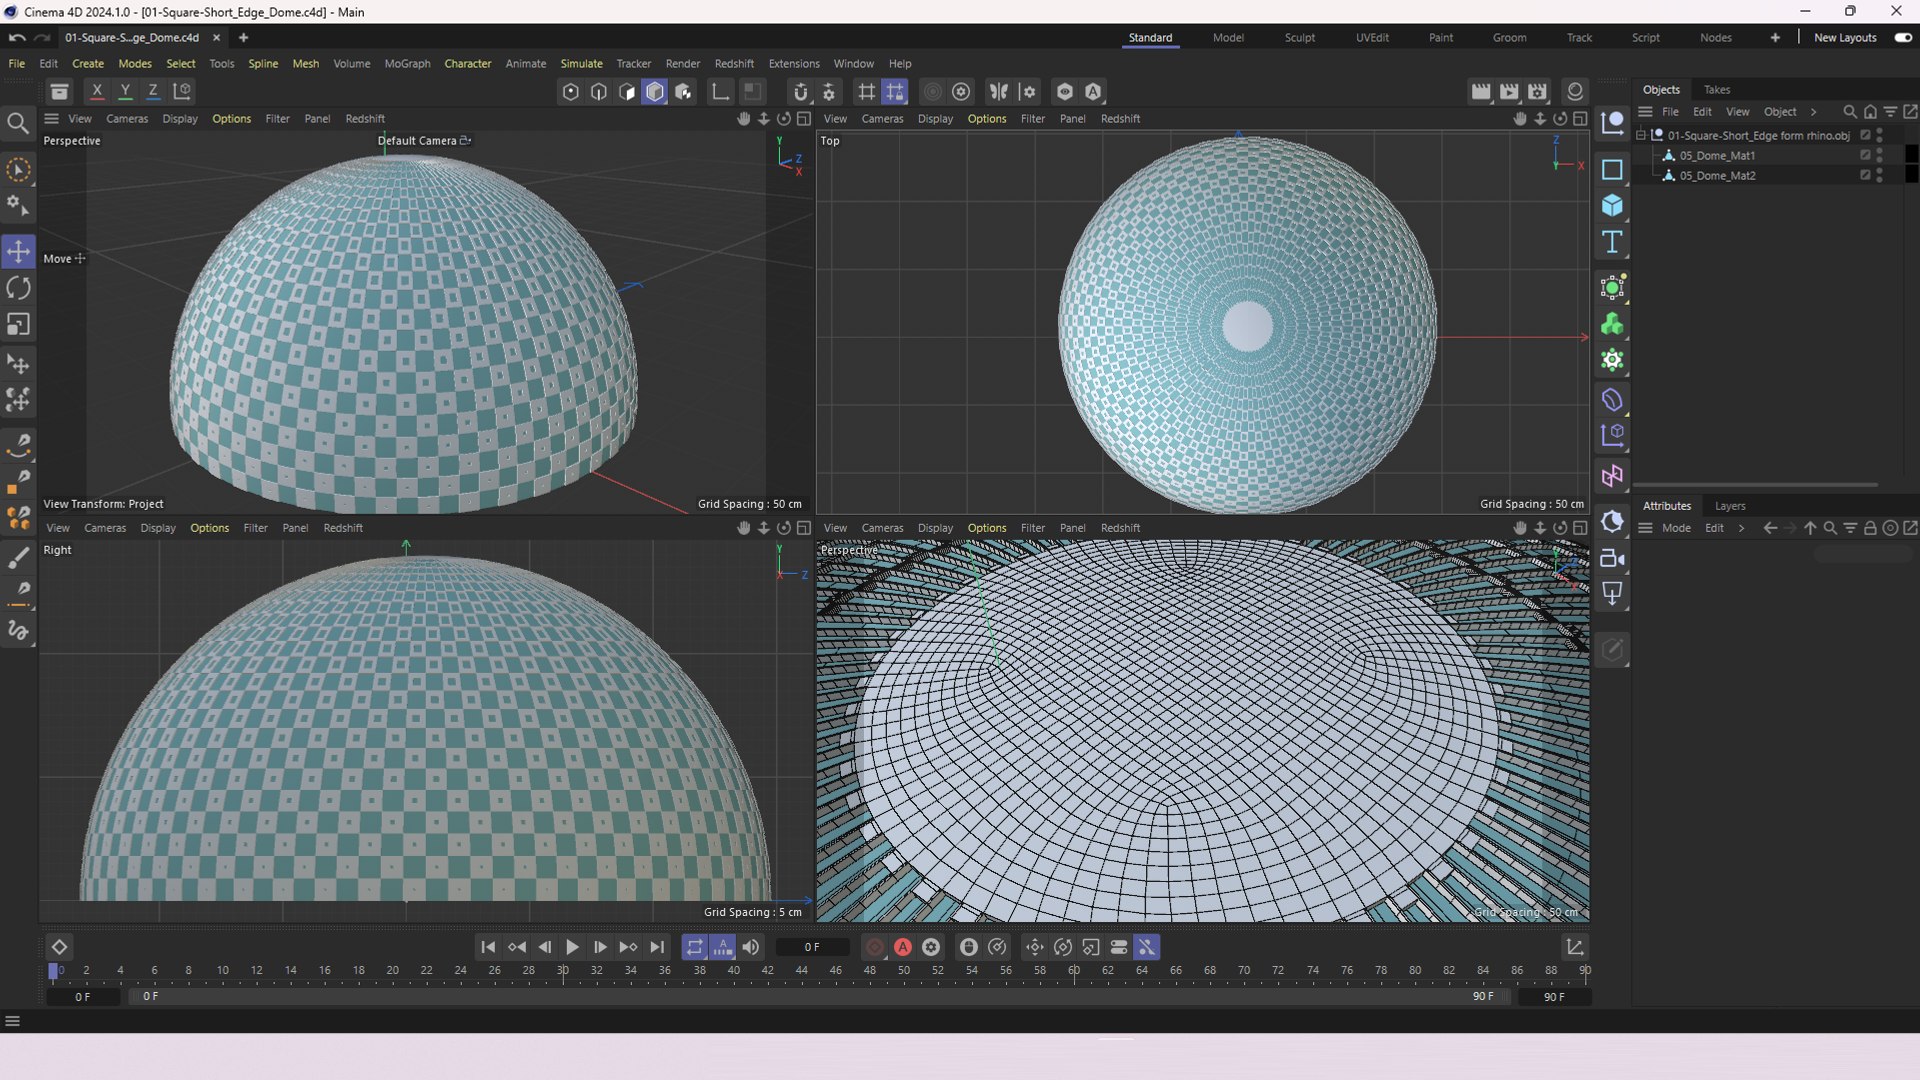The height and width of the screenshot is (1080, 1920).
Task: Click the current frame 0 F field
Action: point(812,947)
